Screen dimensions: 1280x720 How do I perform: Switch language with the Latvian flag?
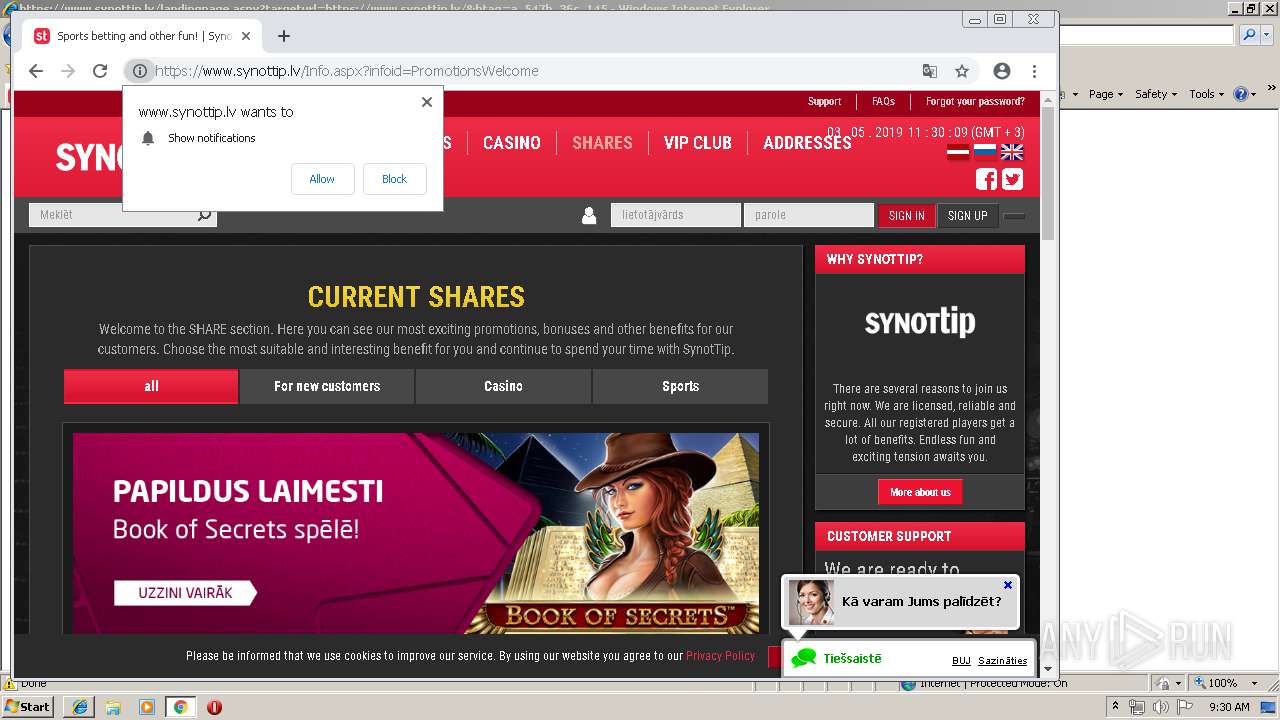(958, 152)
